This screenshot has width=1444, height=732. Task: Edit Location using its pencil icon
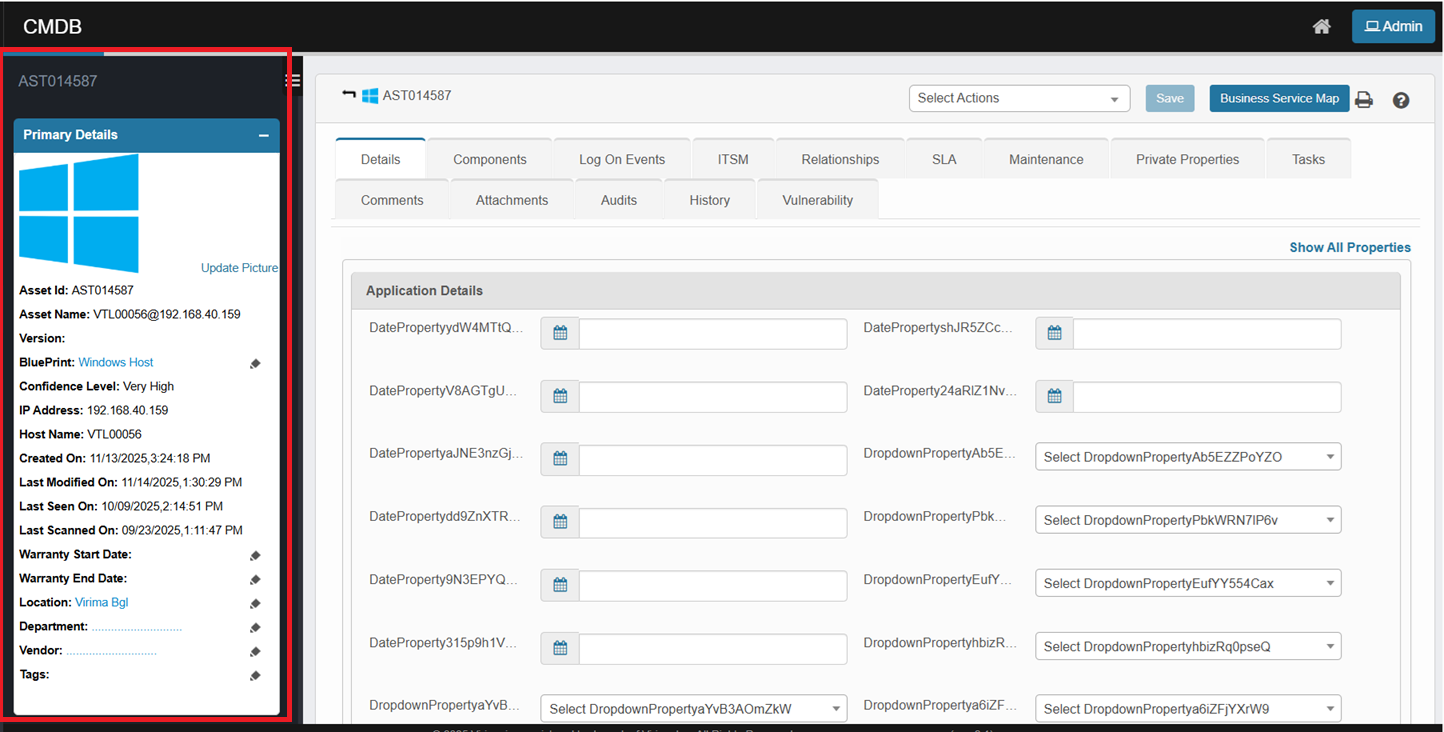(255, 603)
